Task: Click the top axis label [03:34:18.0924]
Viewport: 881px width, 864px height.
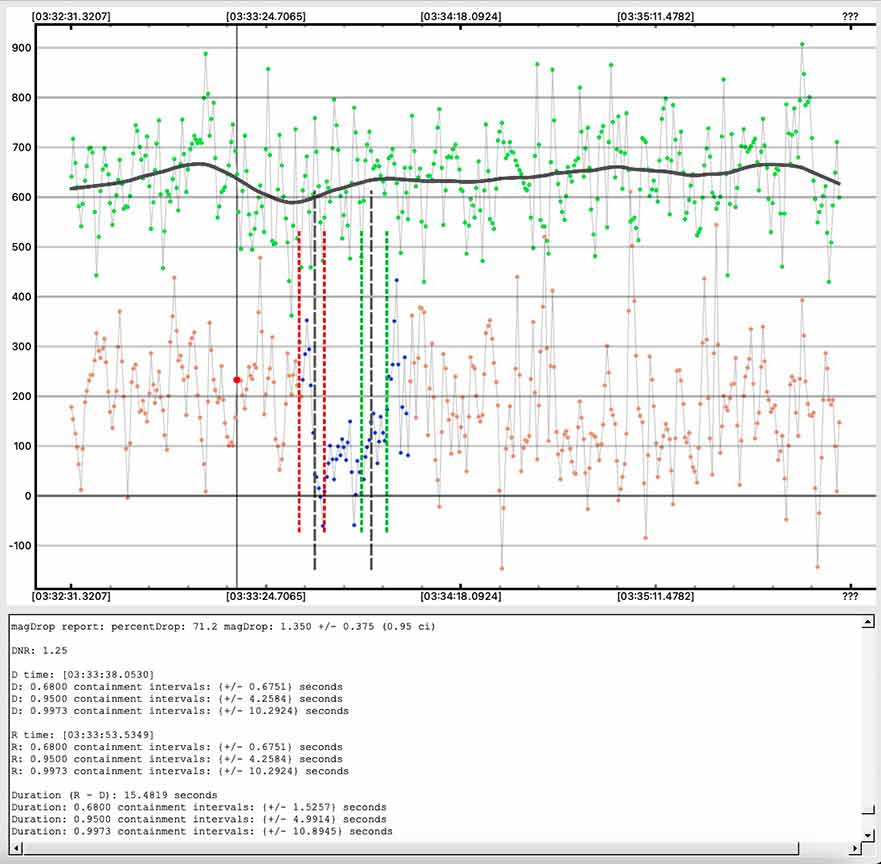Action: [x=461, y=16]
